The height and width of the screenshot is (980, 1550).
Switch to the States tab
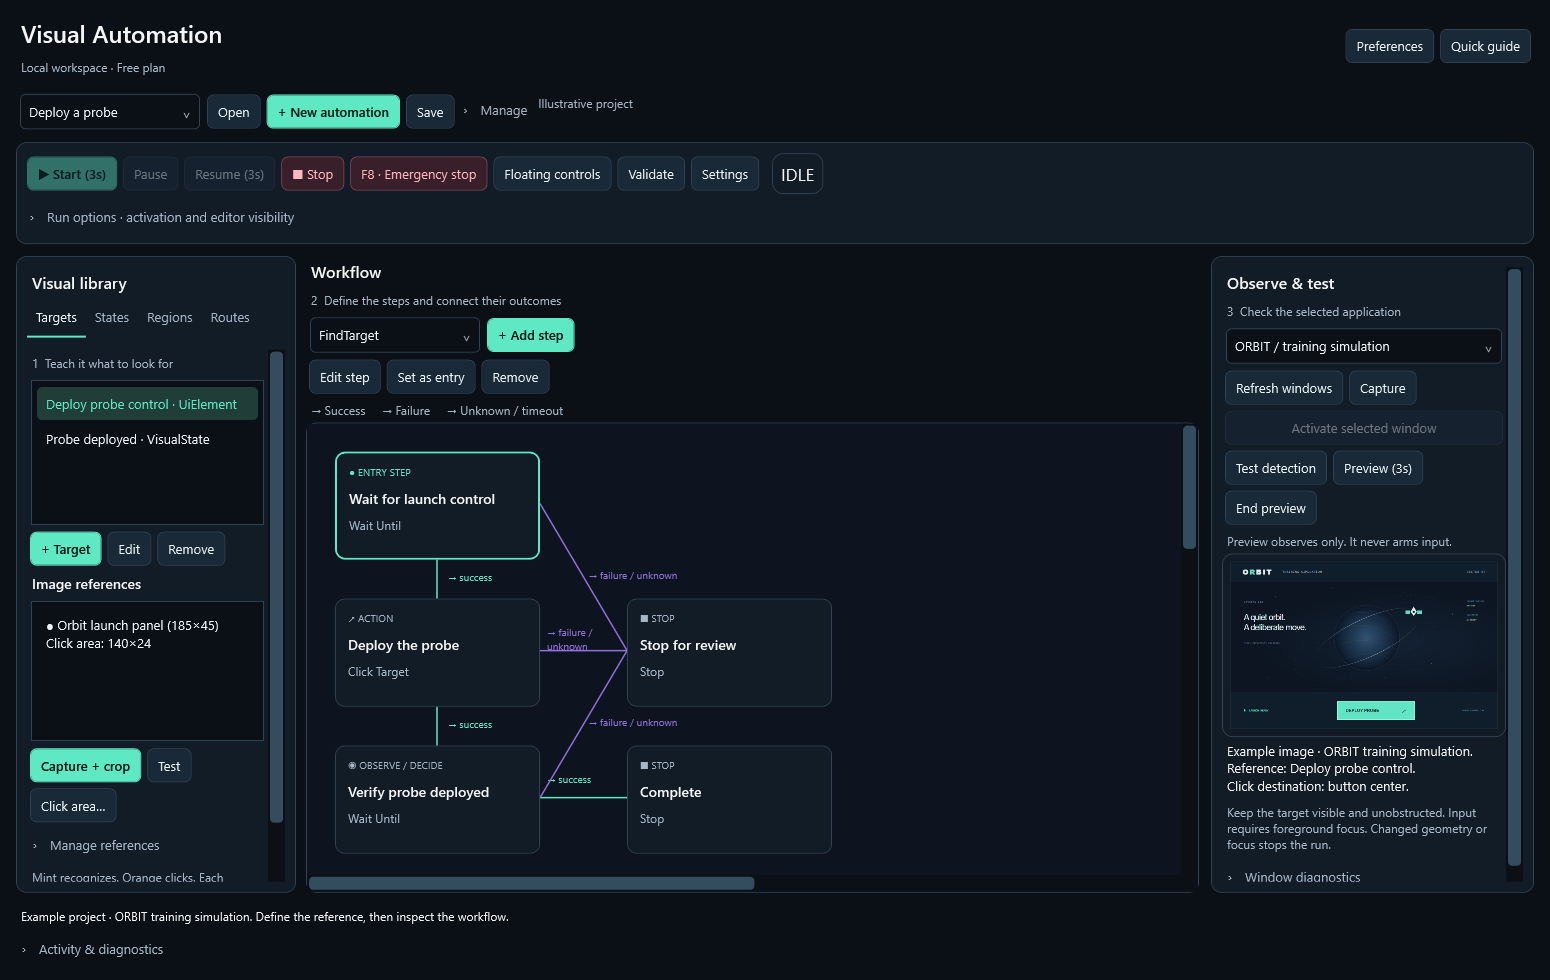[112, 318]
